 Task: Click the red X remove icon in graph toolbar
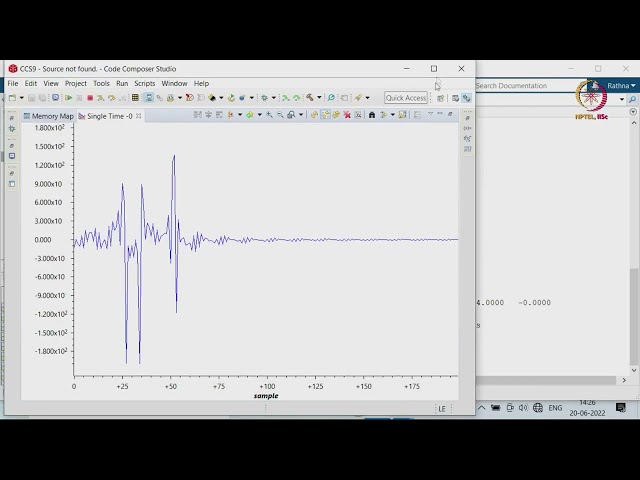click(347, 115)
